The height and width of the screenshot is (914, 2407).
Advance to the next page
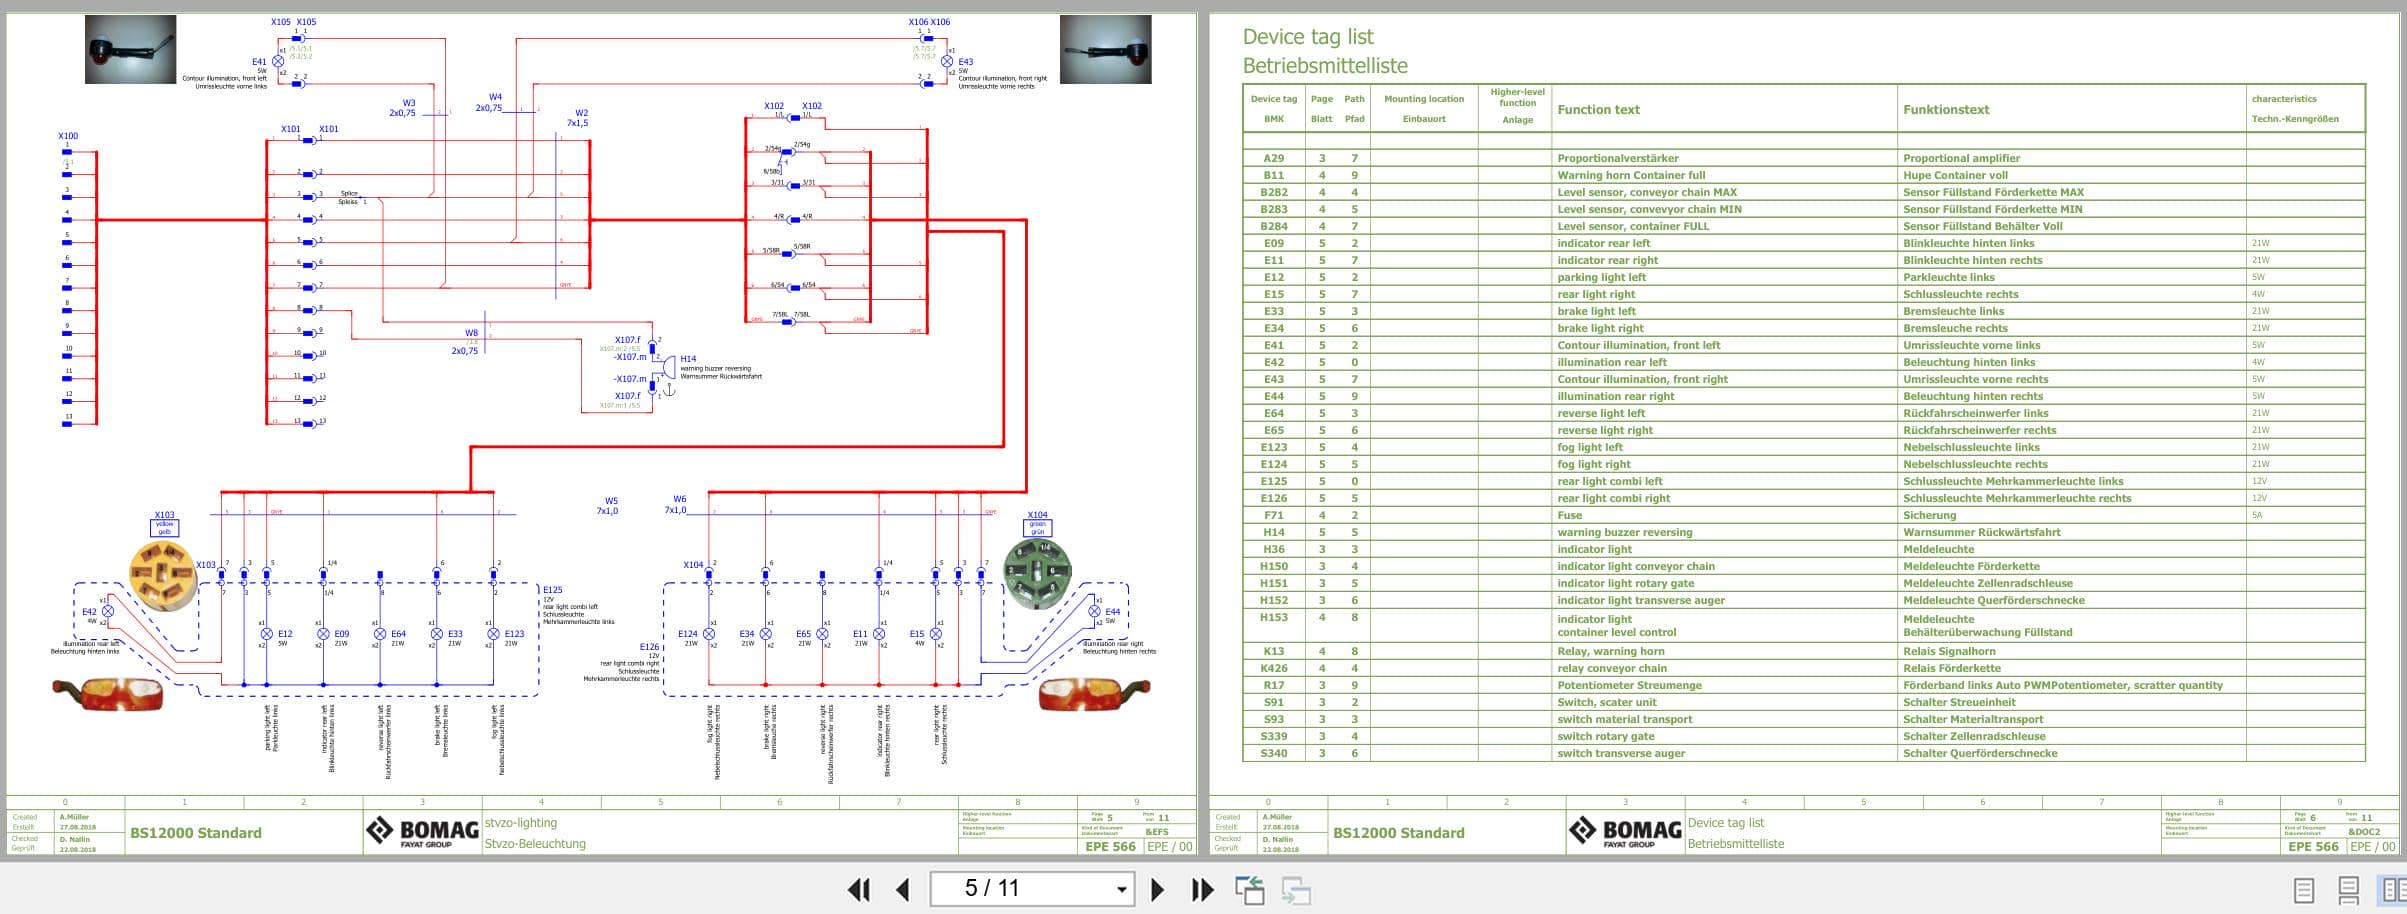pyautogui.click(x=1158, y=888)
